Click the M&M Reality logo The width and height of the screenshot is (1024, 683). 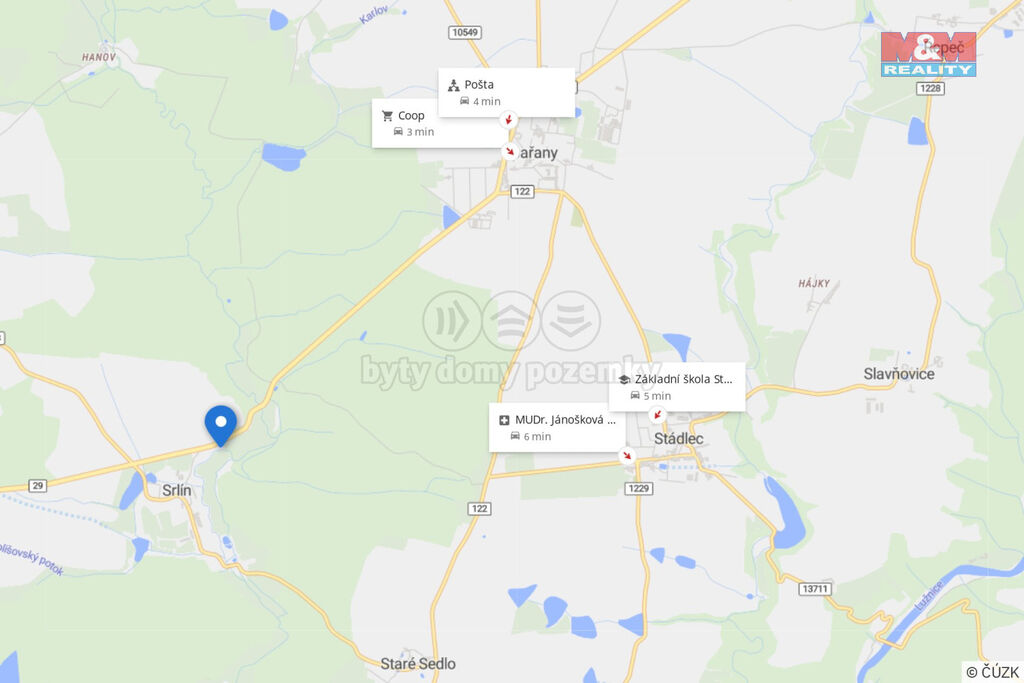click(x=928, y=54)
